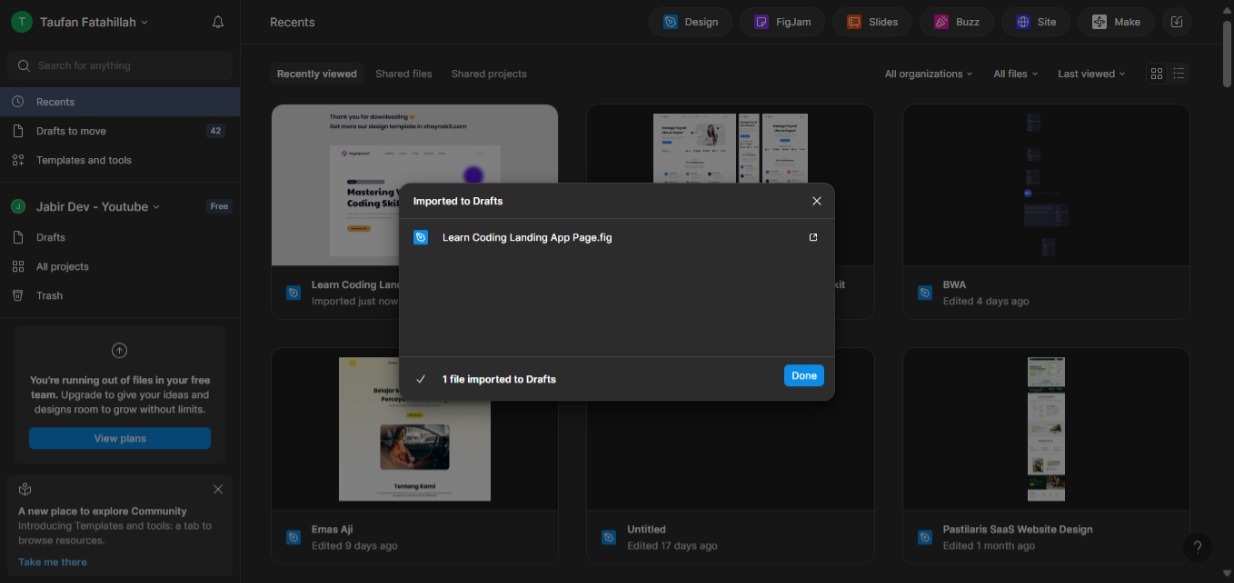Click the Edited 17 days ago text
The height and width of the screenshot is (583, 1234).
click(x=672, y=546)
